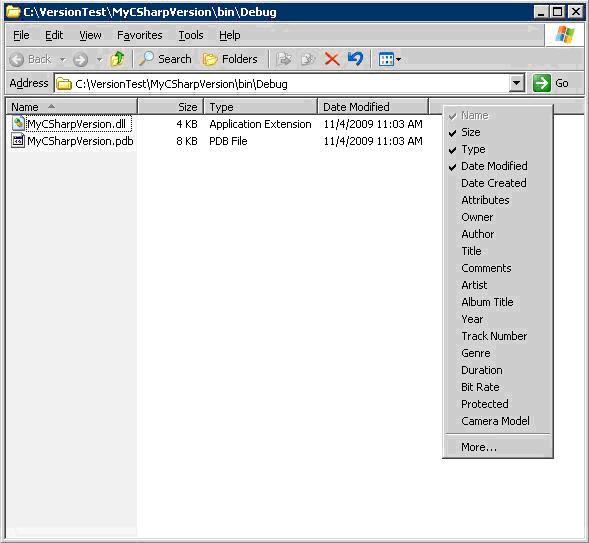Click the blue Undo arrow icon

pos(355,59)
